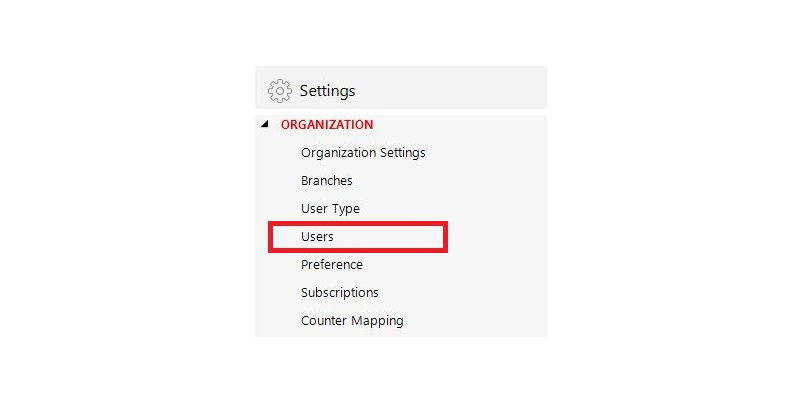Open Preference settings
The height and width of the screenshot is (400, 800).
(332, 265)
